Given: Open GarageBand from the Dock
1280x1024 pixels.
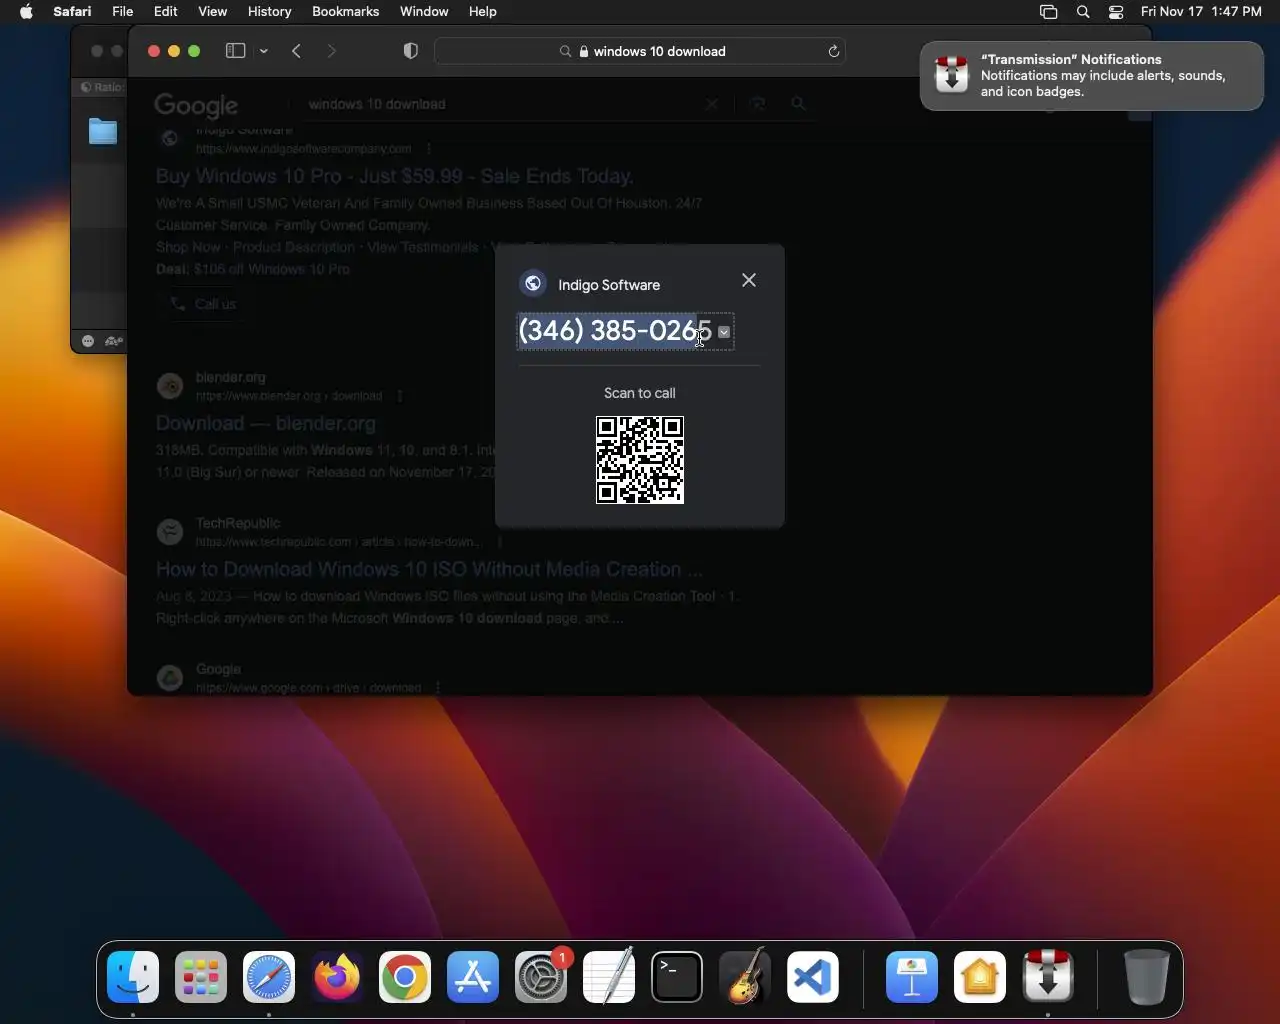Looking at the screenshot, I should [x=745, y=977].
